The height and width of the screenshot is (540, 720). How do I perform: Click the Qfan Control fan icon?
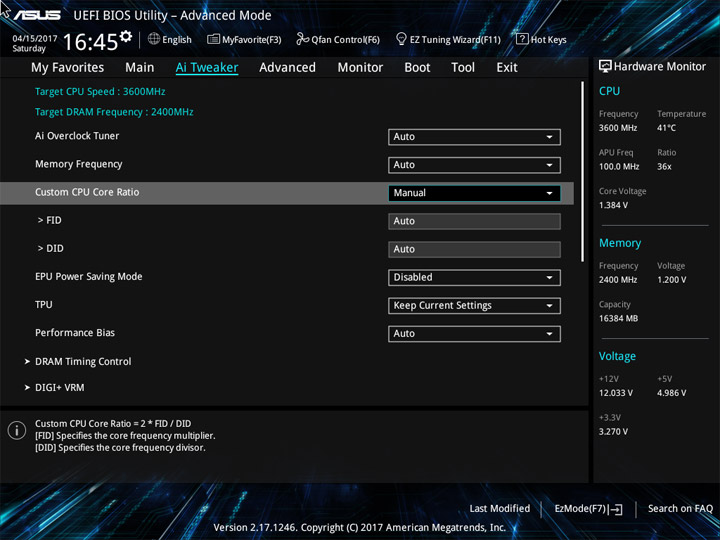click(302, 39)
